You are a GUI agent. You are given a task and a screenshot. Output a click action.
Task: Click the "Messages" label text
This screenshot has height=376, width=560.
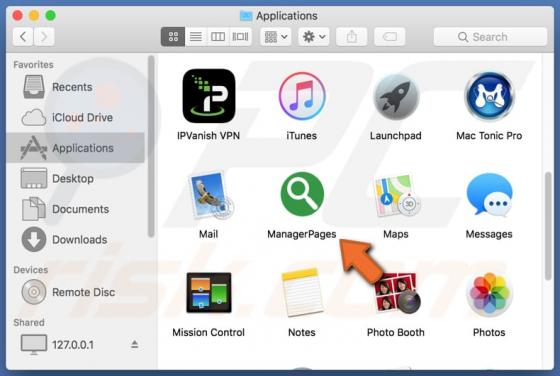tap(489, 234)
